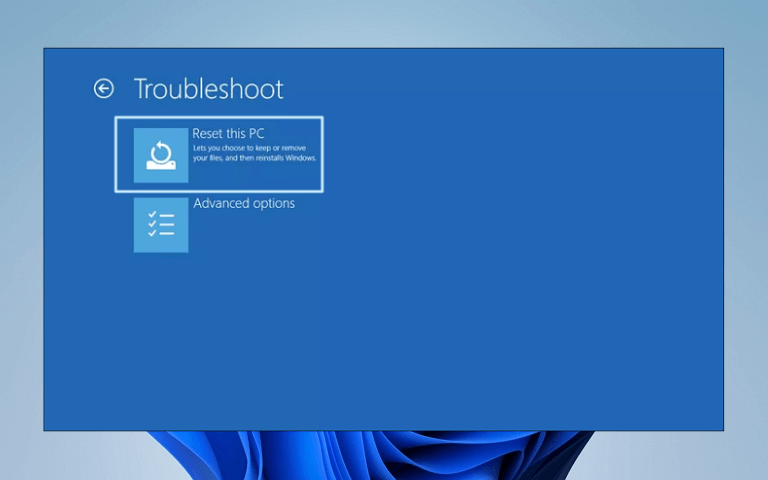Click the description 'Lets you choose to keep or remove'
Viewport: 768px width, 480px height.
[249, 148]
